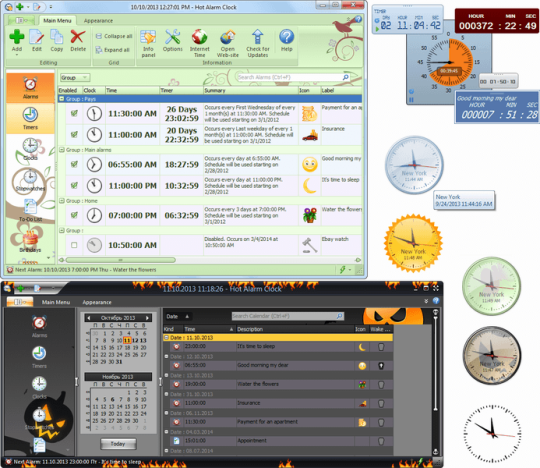Click the smiley icon of Good morning alarm
The height and width of the screenshot is (468, 540).
[x=310, y=165]
